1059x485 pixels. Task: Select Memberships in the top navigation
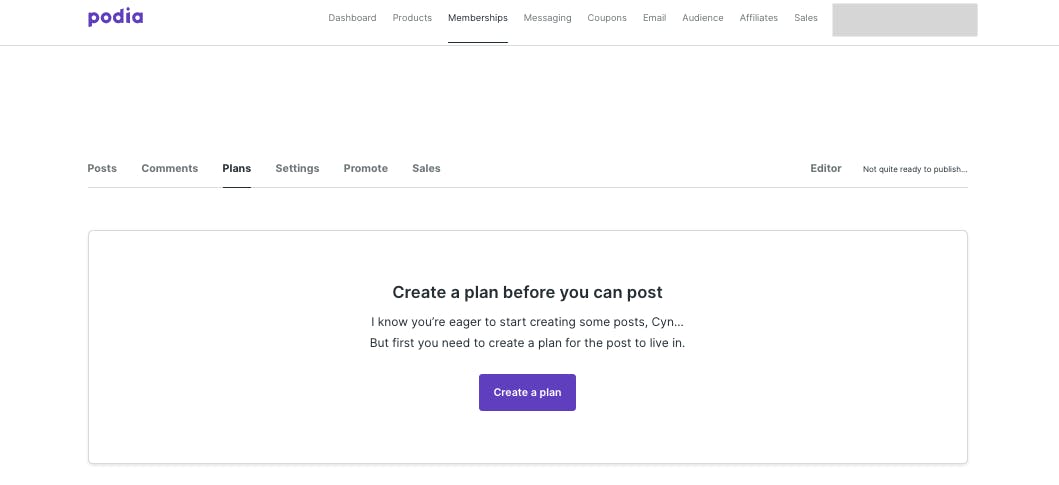477,18
